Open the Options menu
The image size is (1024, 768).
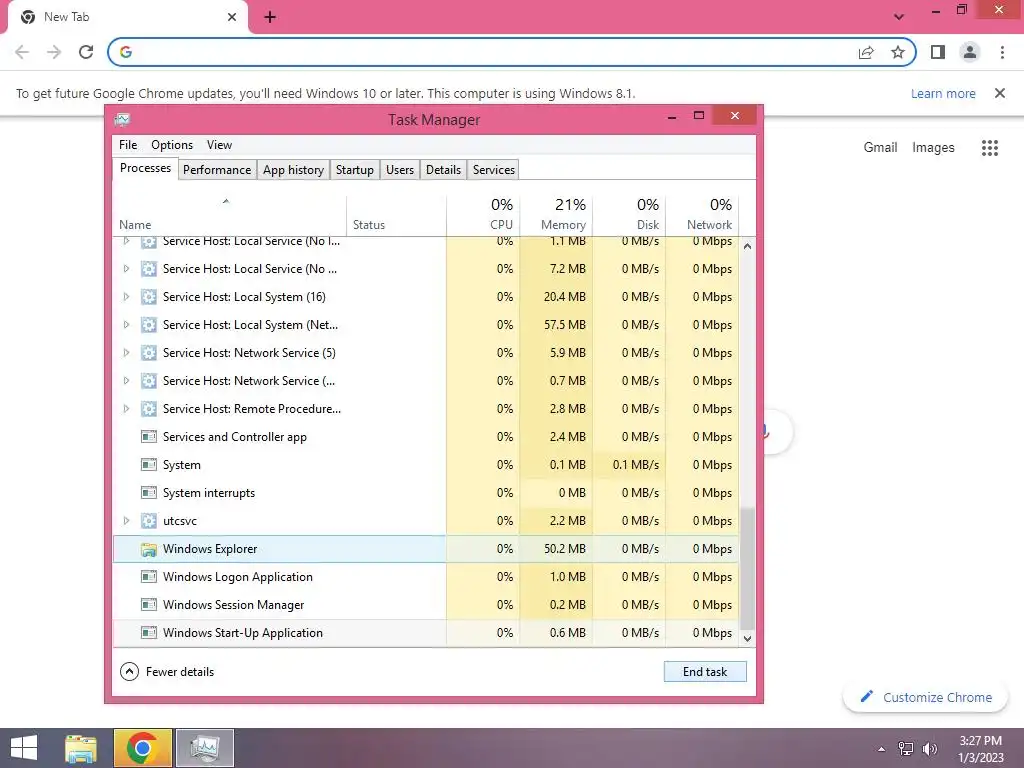tap(172, 145)
